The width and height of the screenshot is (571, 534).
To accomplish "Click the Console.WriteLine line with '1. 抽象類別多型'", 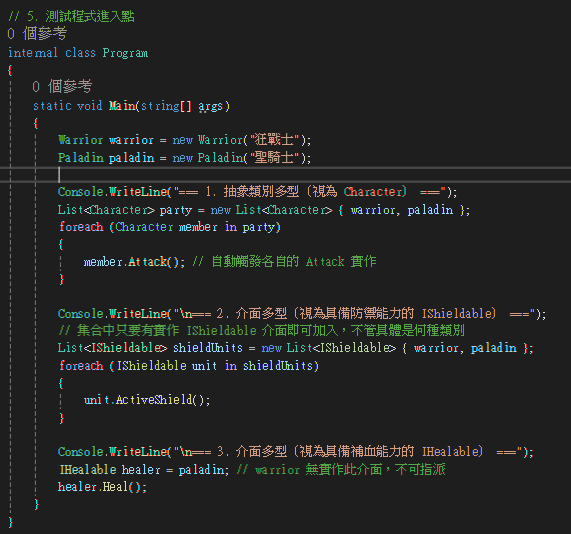I will [x=257, y=192].
